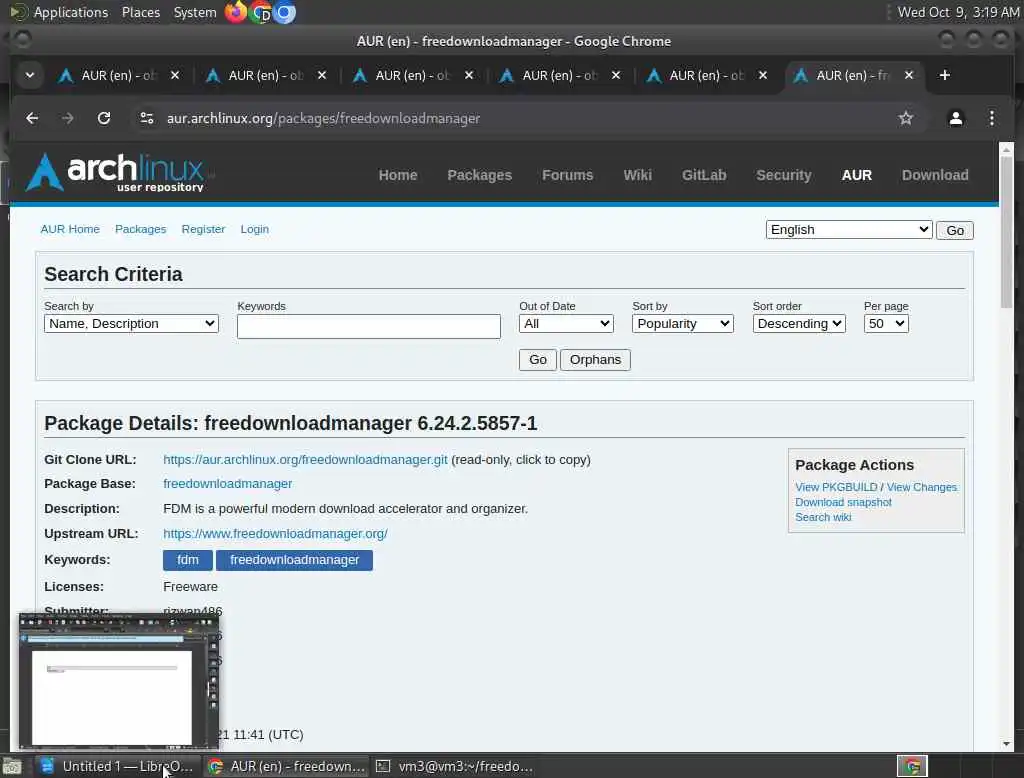Screen dimensions: 1024x778
Task: Click the freedownloadmanager keyword tag
Action: pos(294,560)
